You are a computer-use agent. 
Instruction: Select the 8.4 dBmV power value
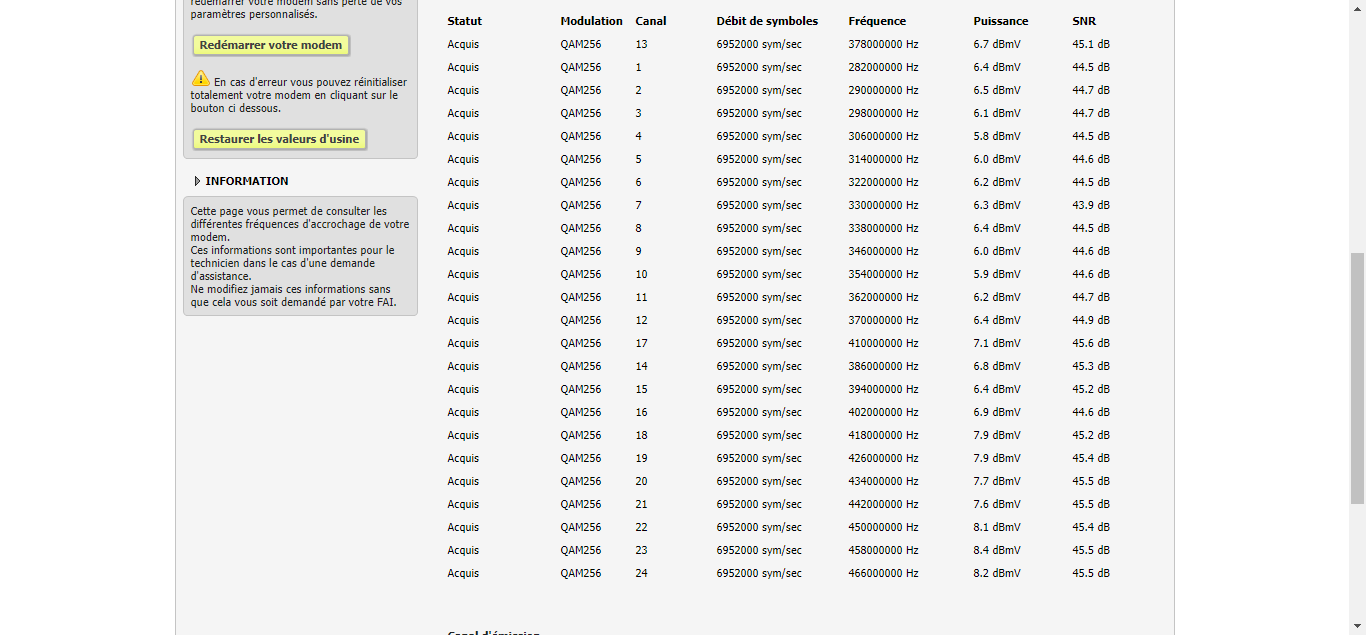tap(997, 550)
